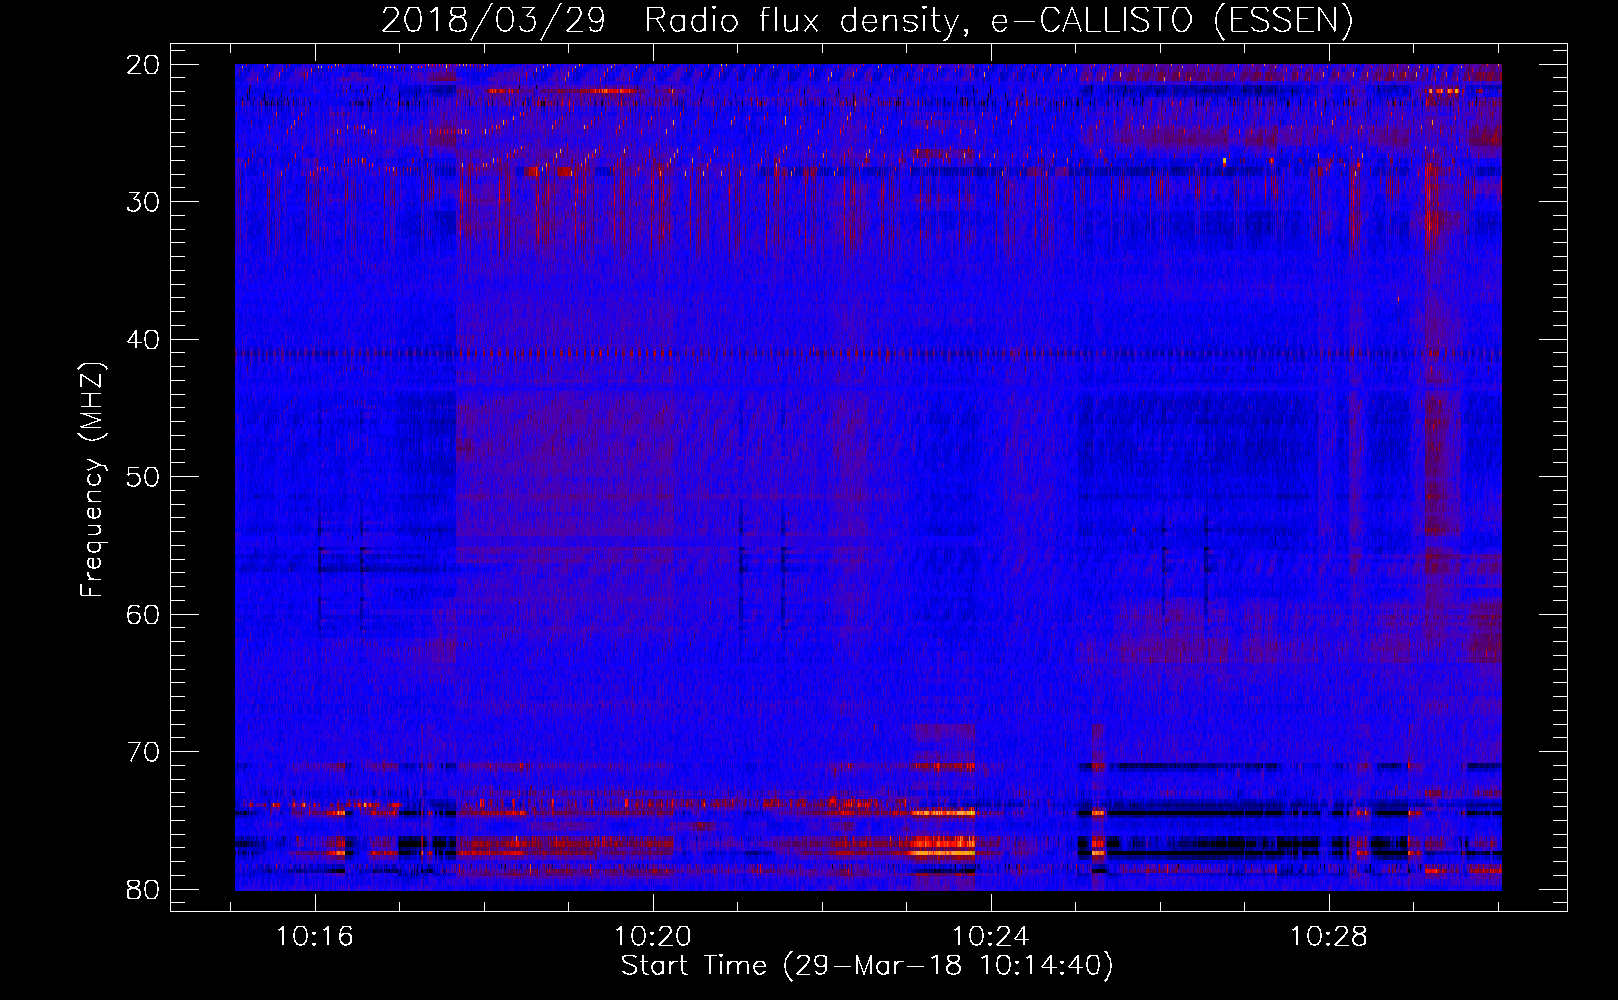This screenshot has height=1000, width=1618.
Task: Click the 70 frequency tick label
Action: tap(143, 752)
